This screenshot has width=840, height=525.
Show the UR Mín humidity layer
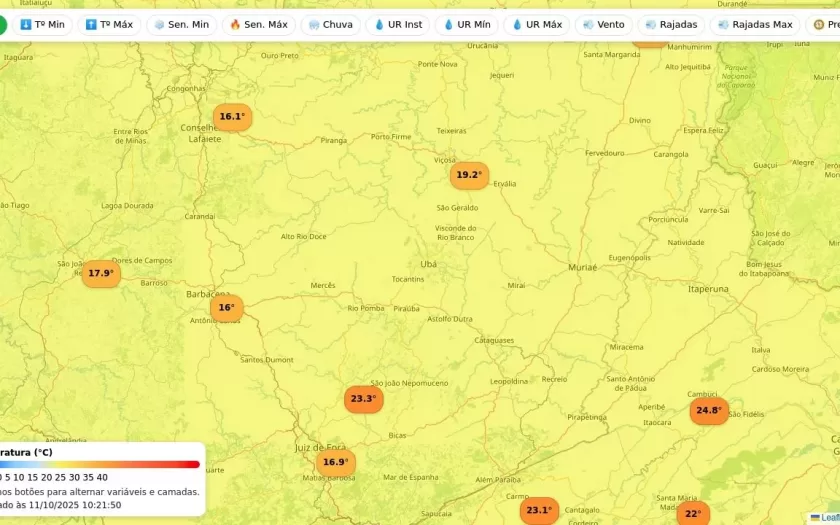[x=467, y=25]
